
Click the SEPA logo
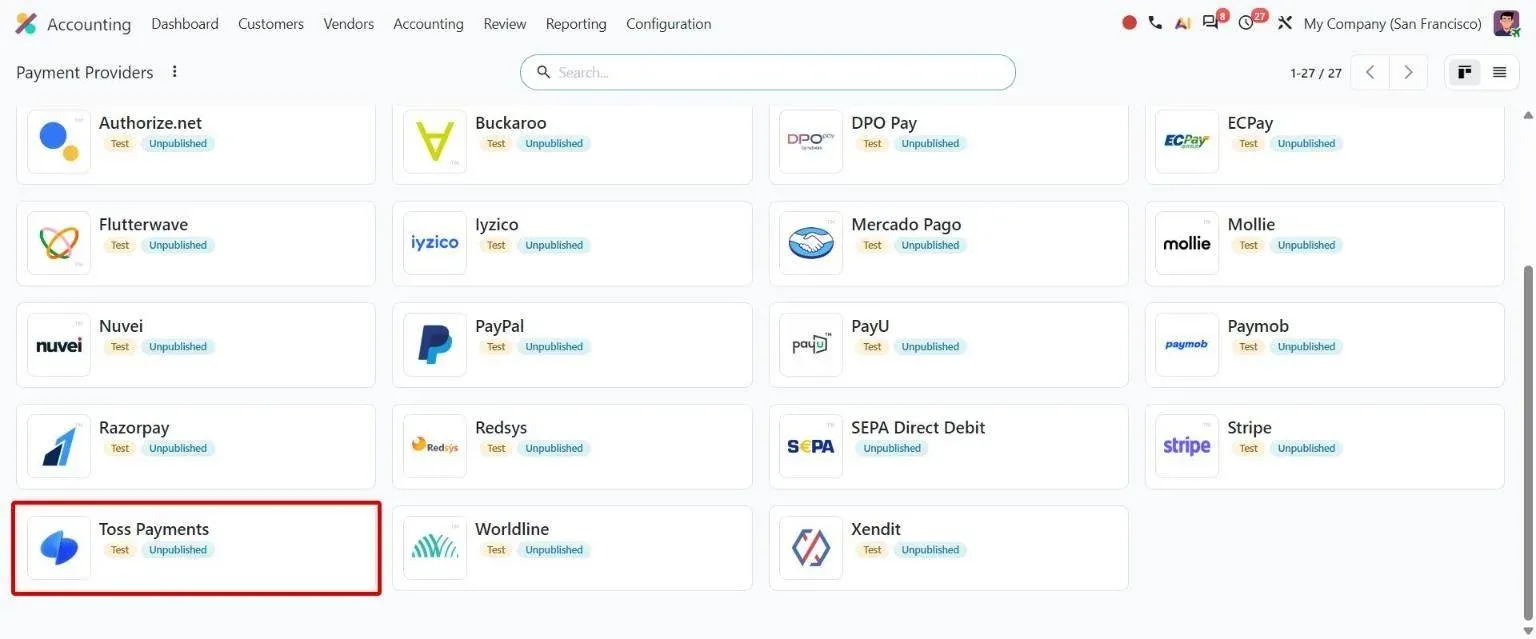pos(811,446)
